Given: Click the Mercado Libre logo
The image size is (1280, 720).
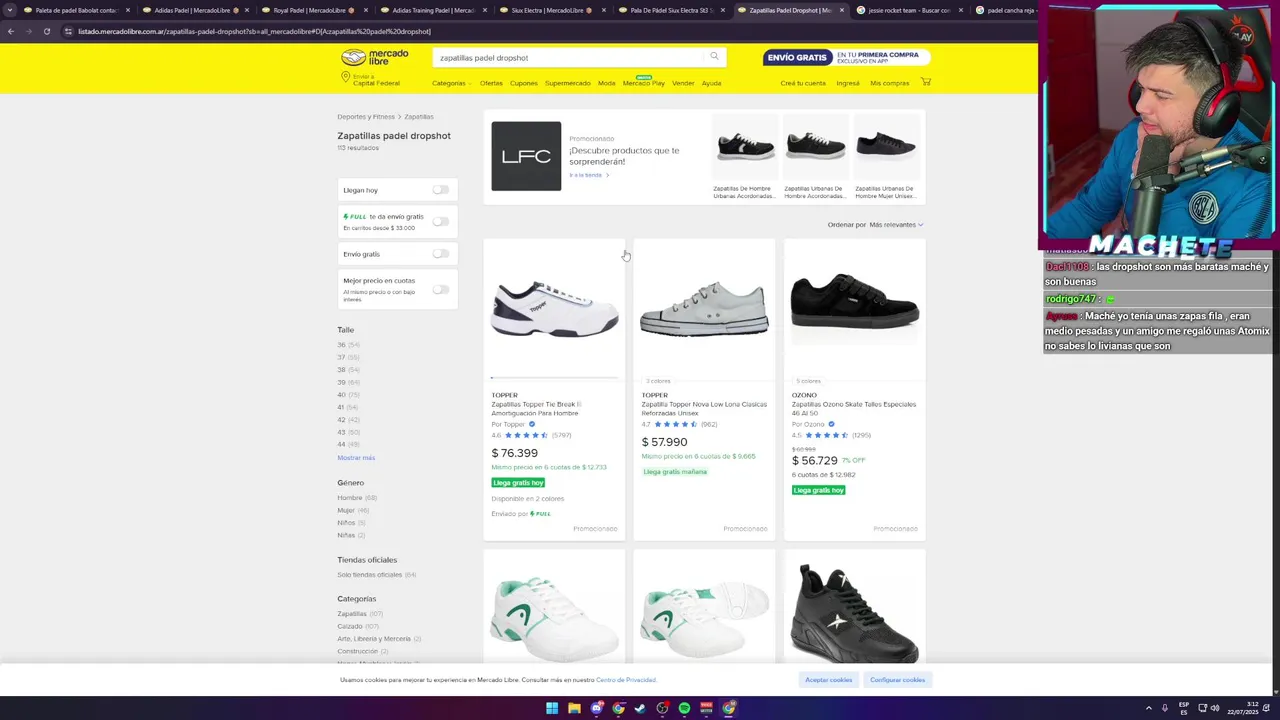Looking at the screenshot, I should tap(374, 57).
